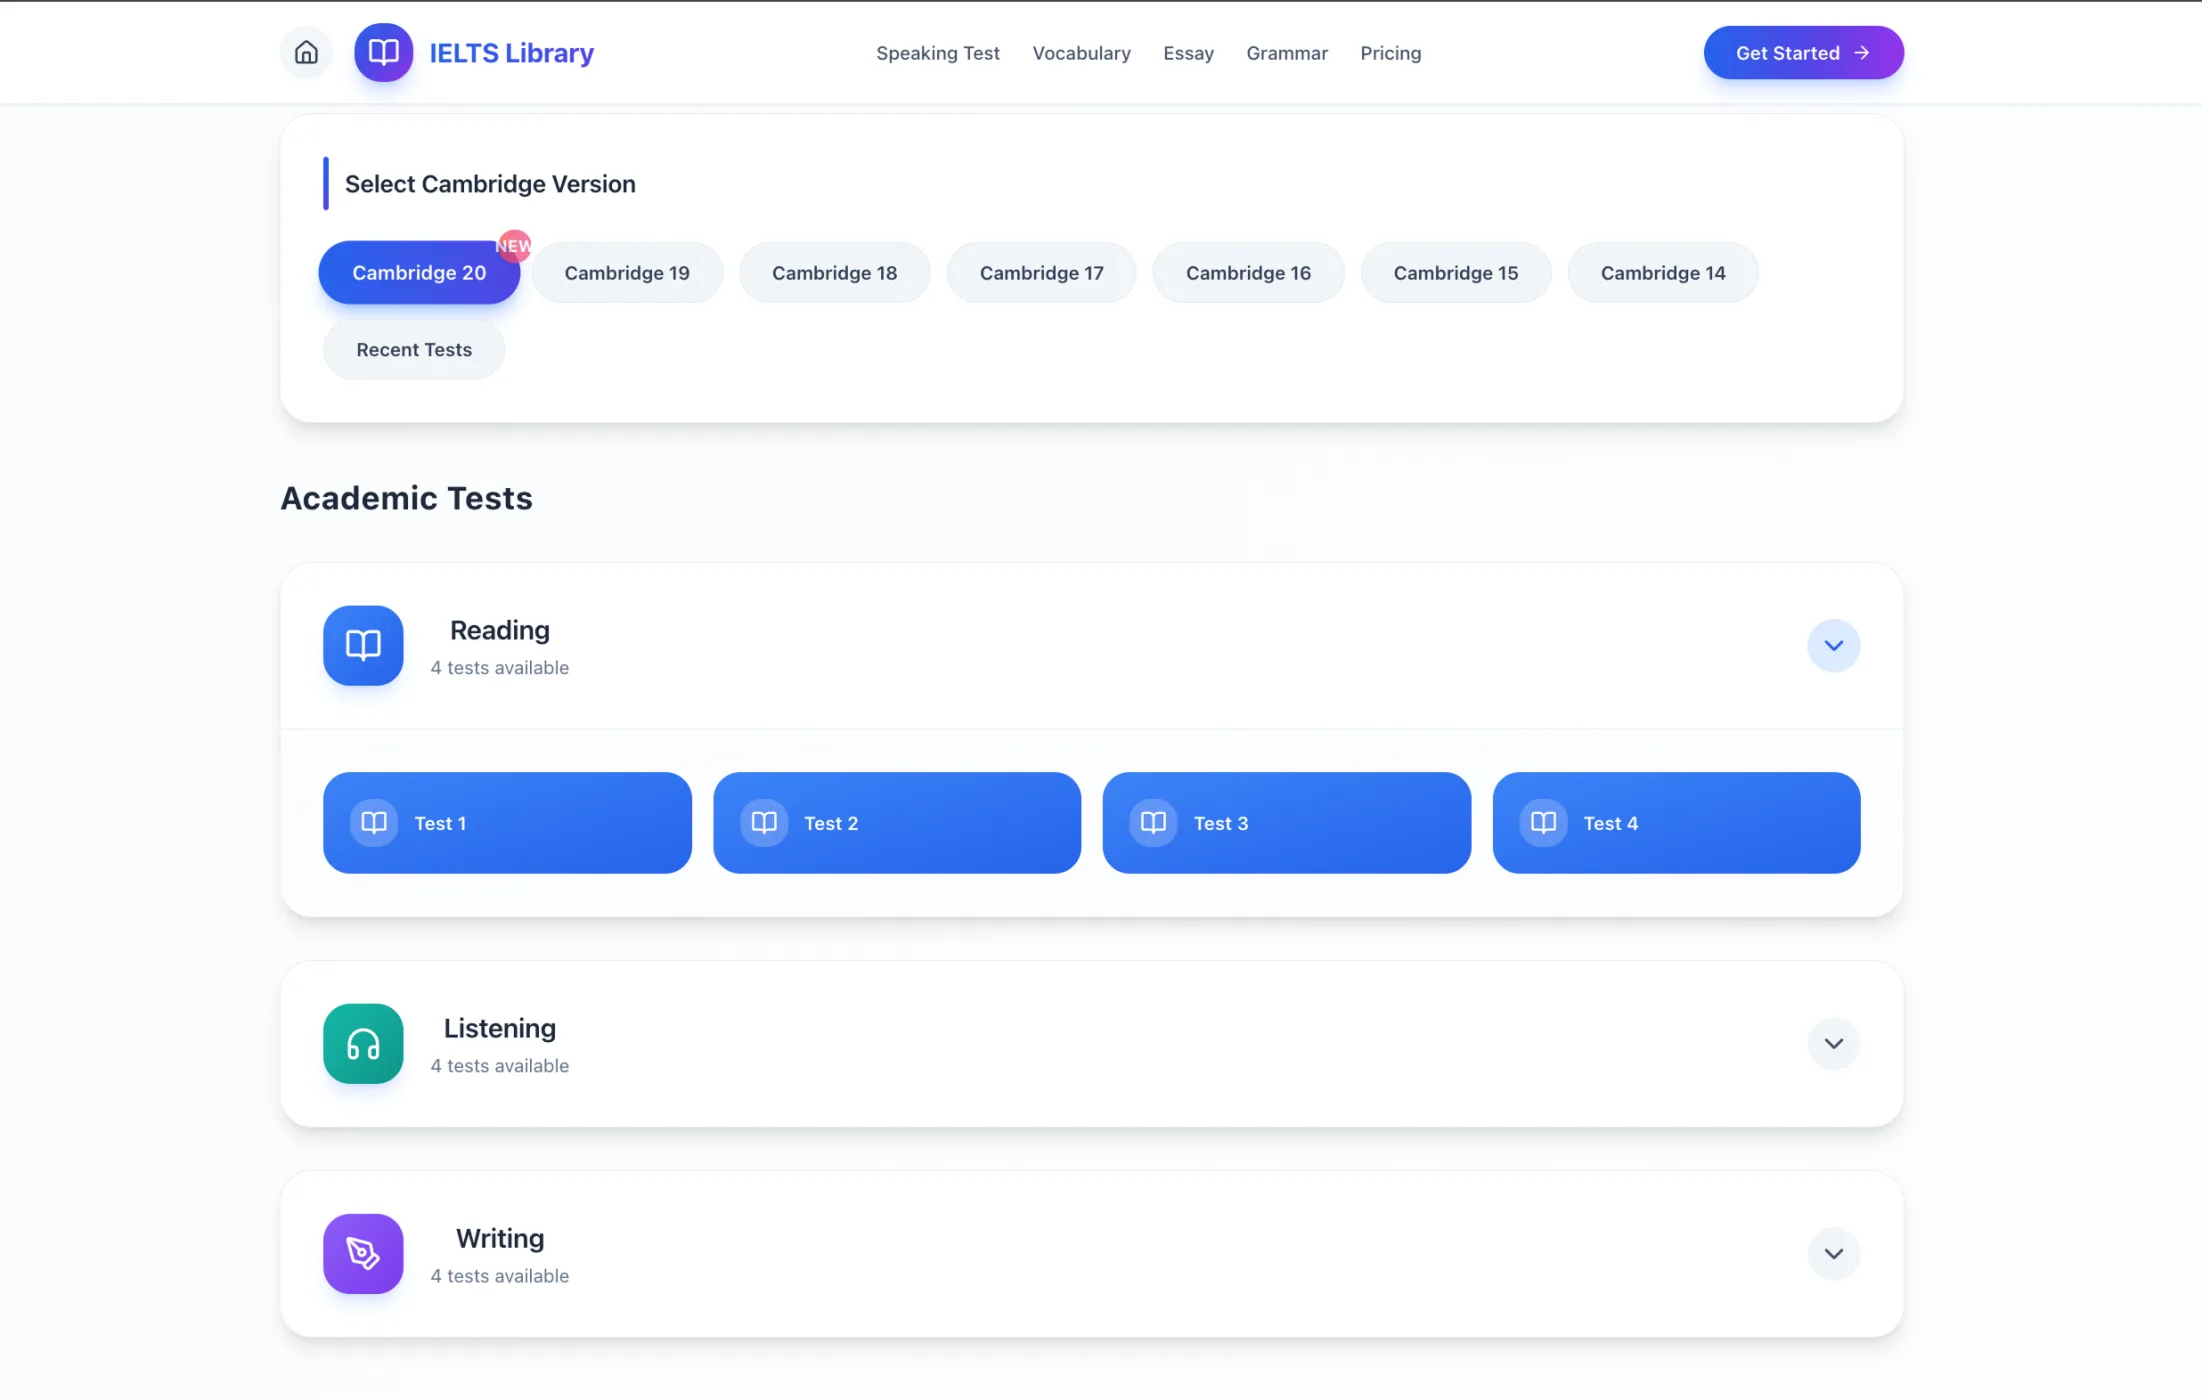
Task: Collapse the Reading section chevron
Action: pyautogui.click(x=1833, y=645)
